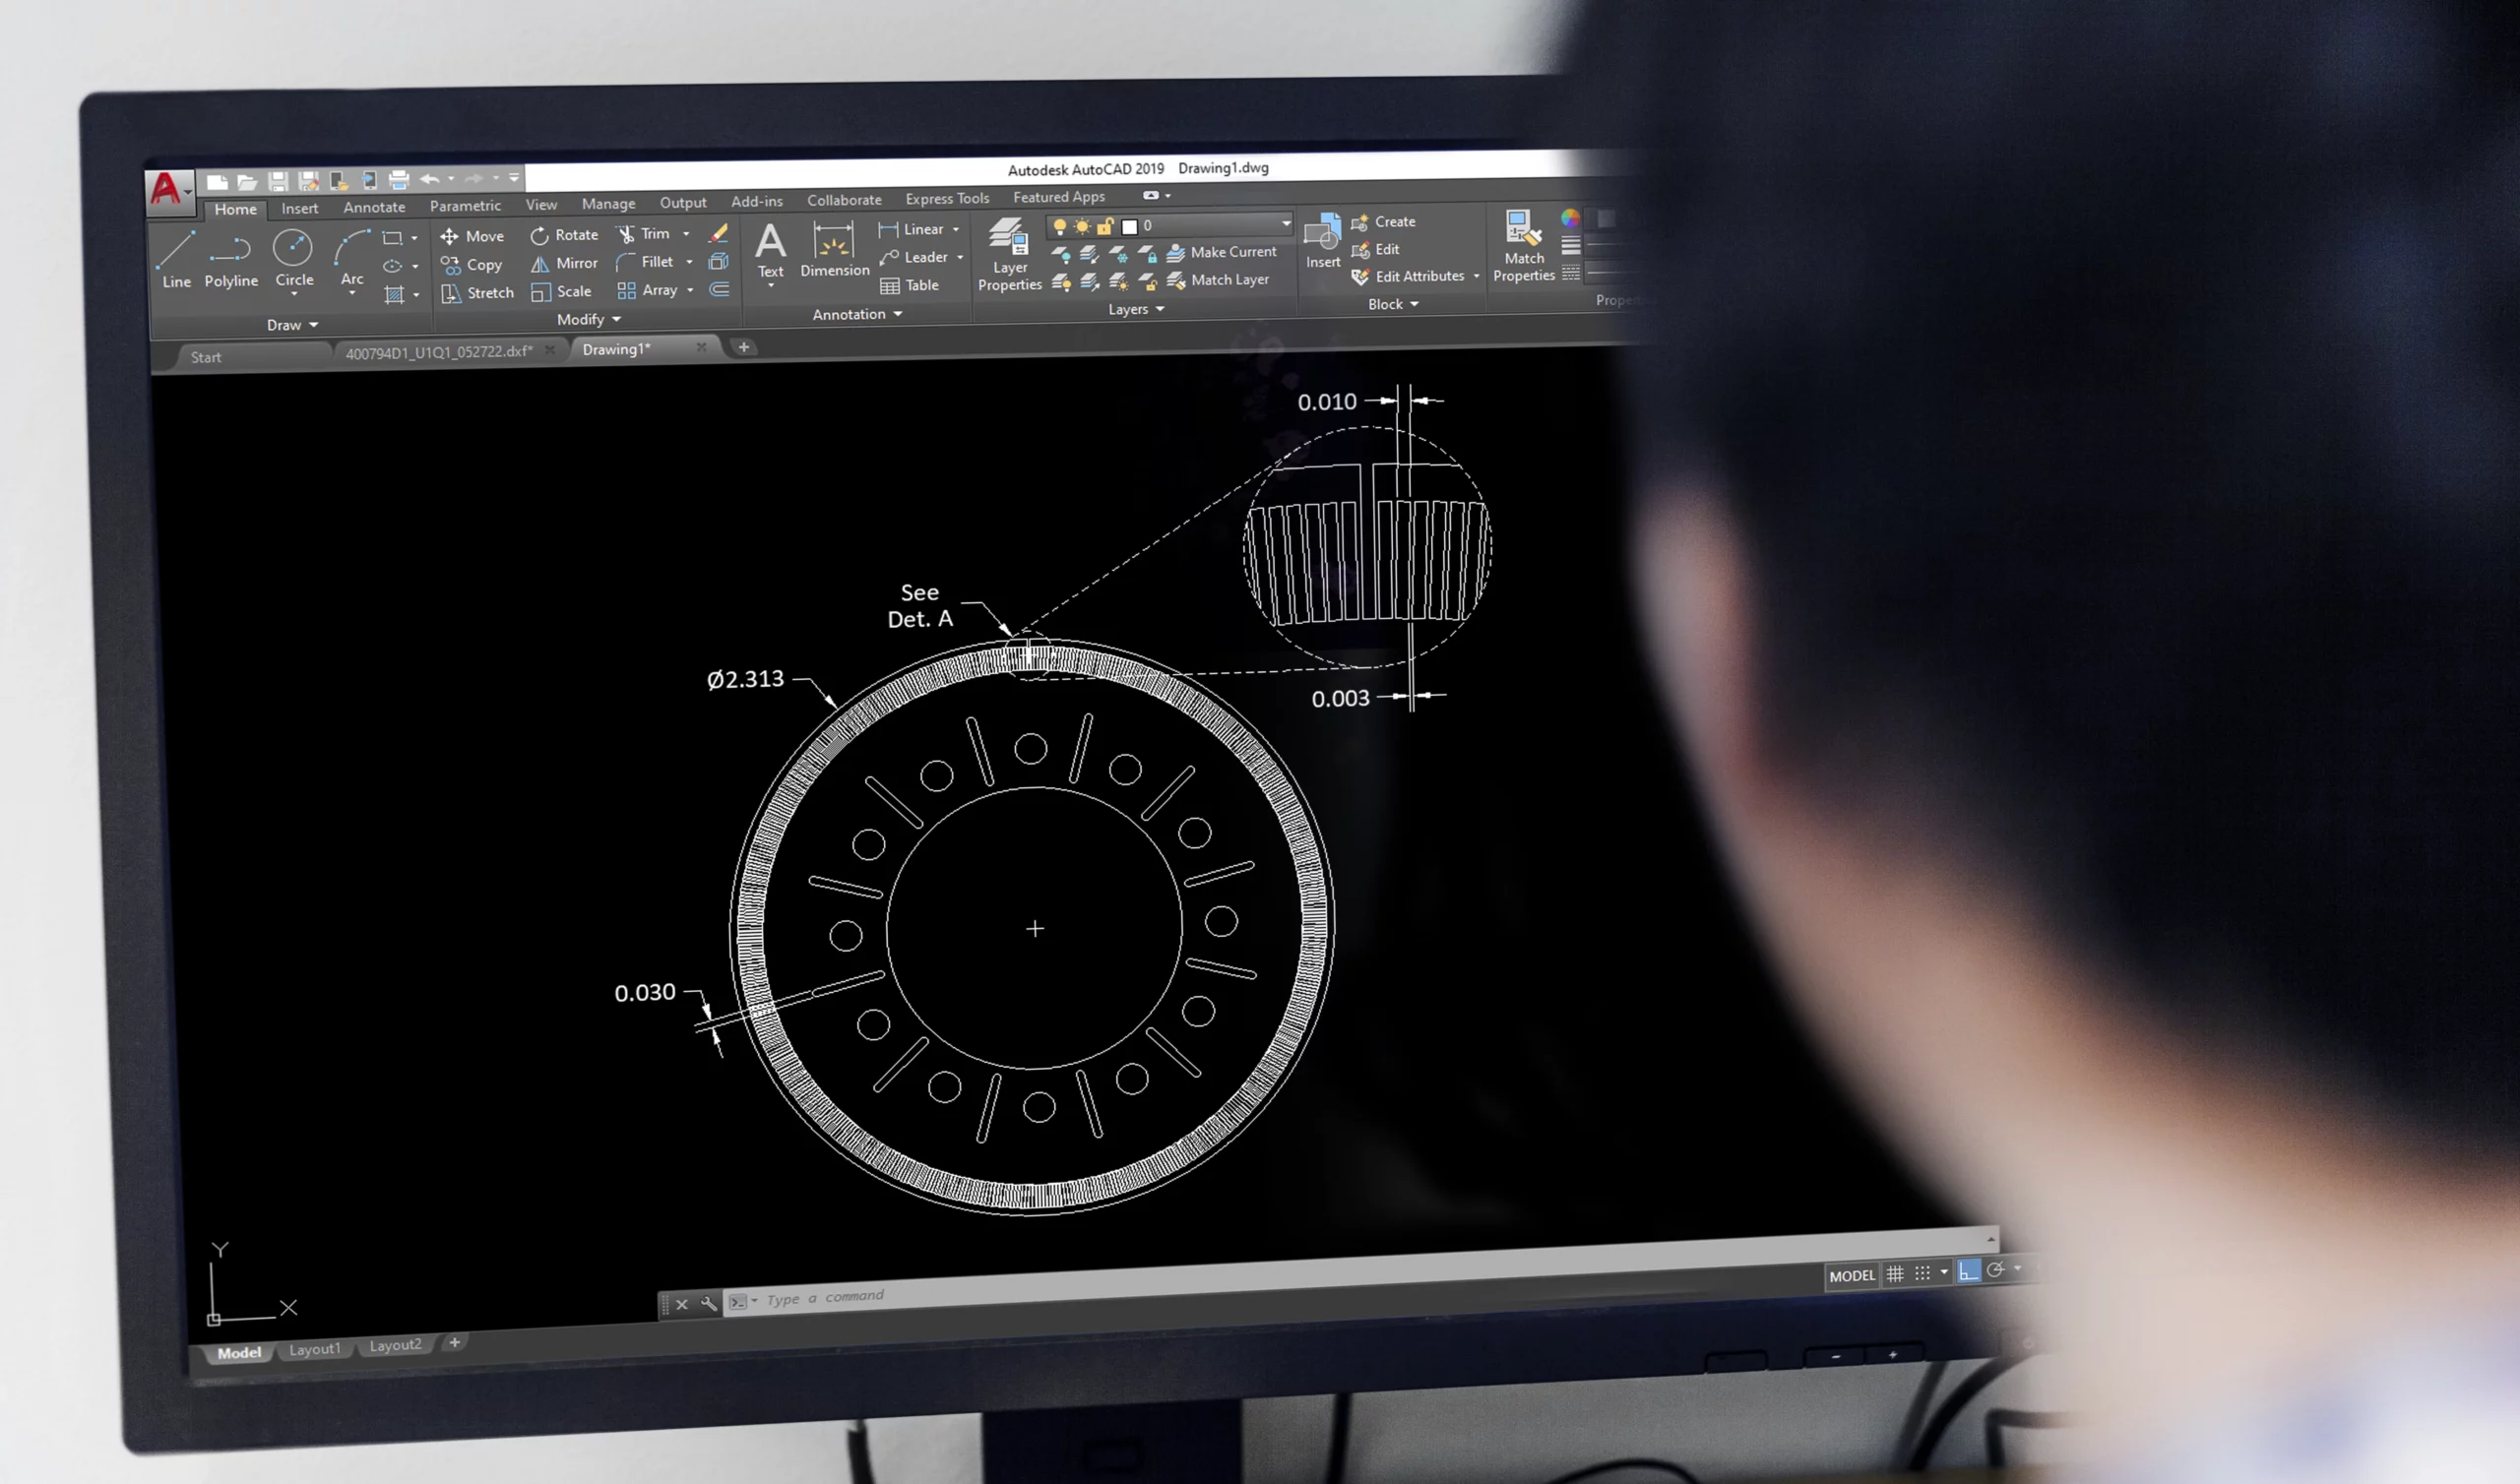Activate the Mirror command
This screenshot has height=1484, width=2520.
click(x=564, y=263)
